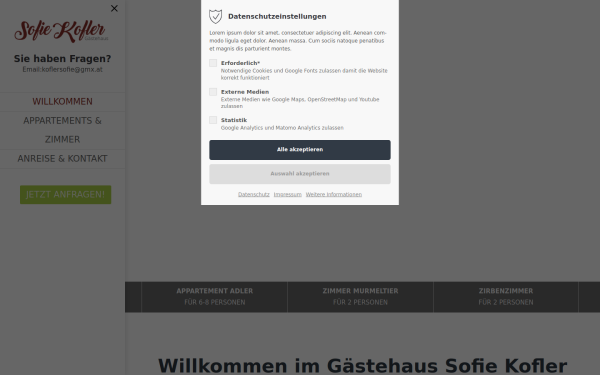Click the Willkommen im Gästehaus Sofie Kofler heading
The height and width of the screenshot is (375, 600).
[362, 365]
